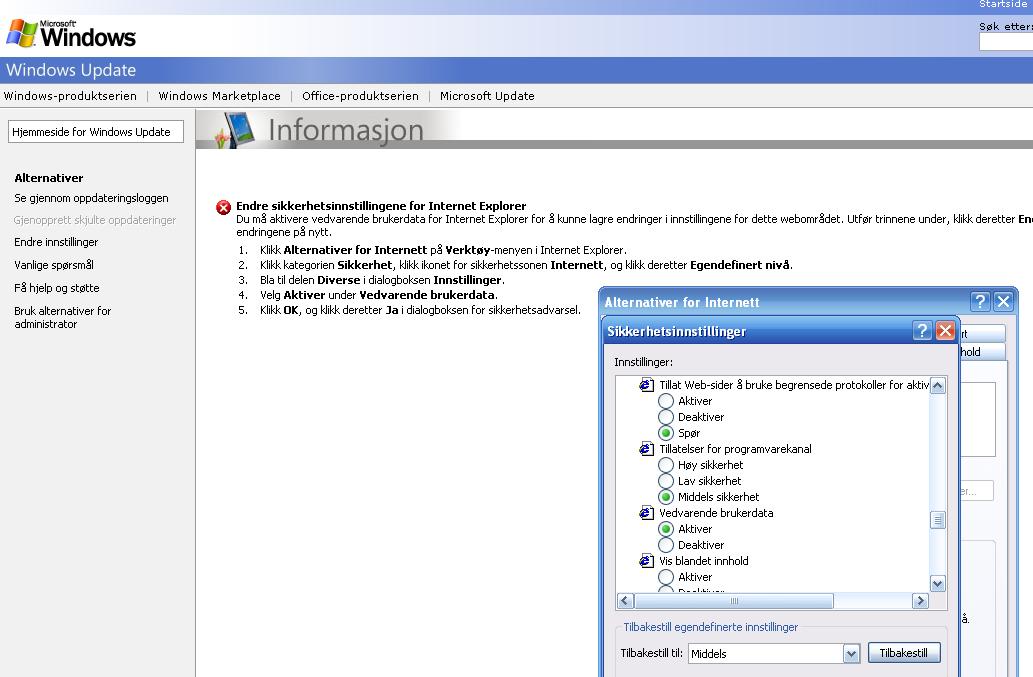1033x677 pixels.
Task: Click the 'Vis blandet innhold' setting text
Action: pos(704,561)
